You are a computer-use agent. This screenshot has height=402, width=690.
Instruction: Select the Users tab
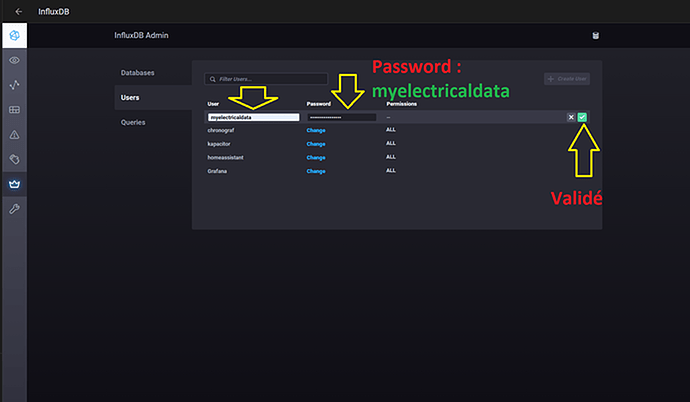[153, 98]
